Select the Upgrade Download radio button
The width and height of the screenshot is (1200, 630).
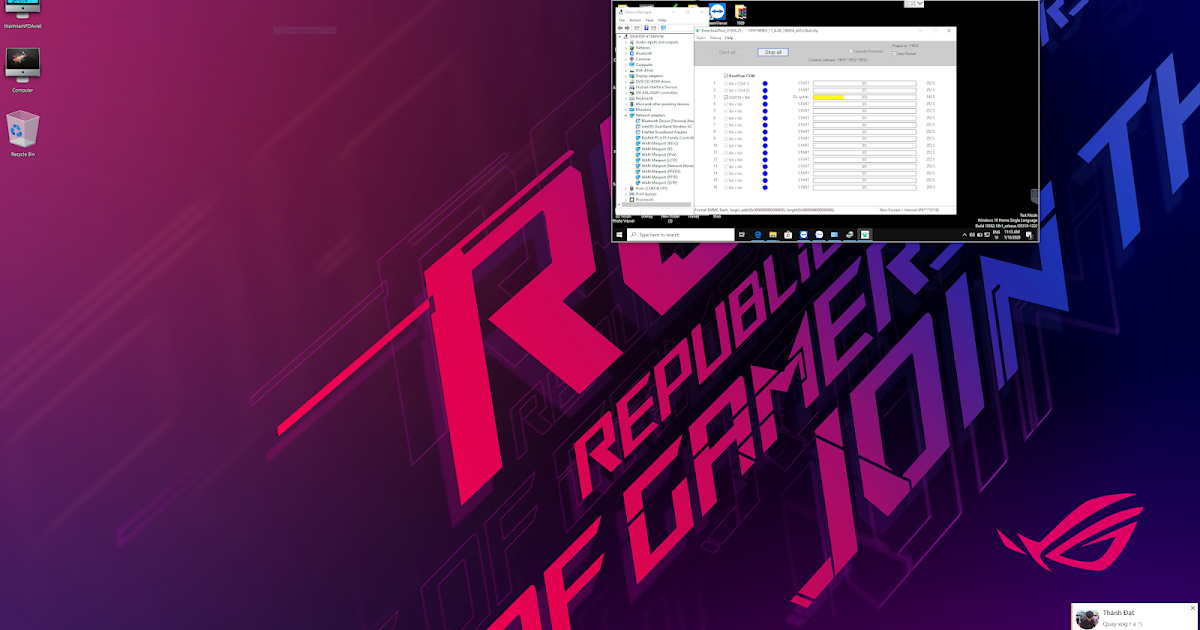pos(850,51)
